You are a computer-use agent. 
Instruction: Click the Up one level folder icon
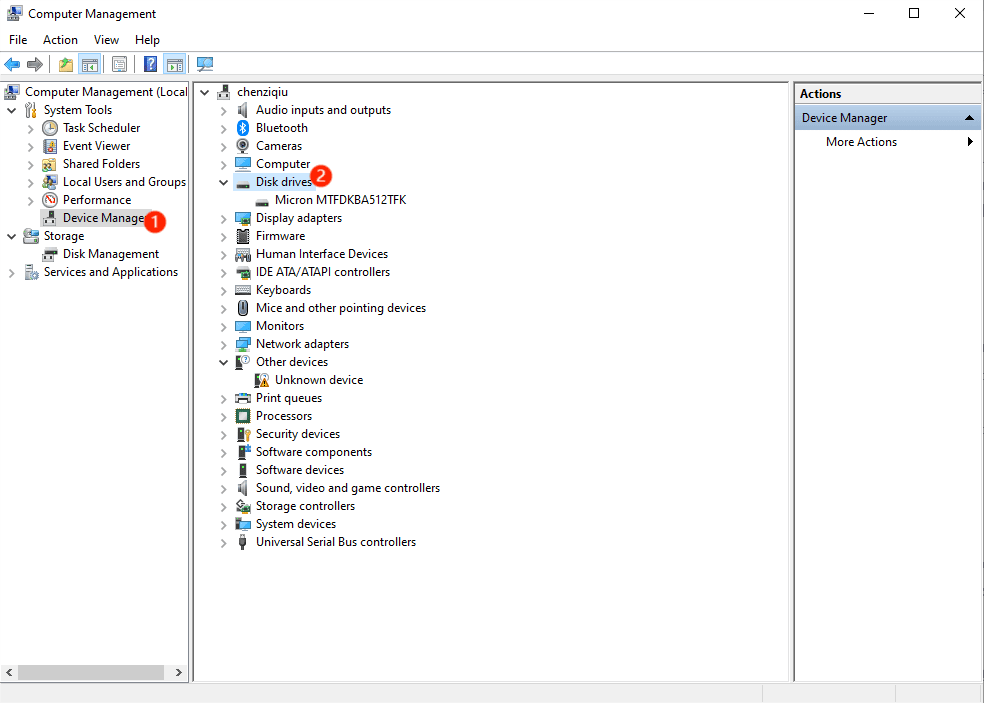pos(66,65)
